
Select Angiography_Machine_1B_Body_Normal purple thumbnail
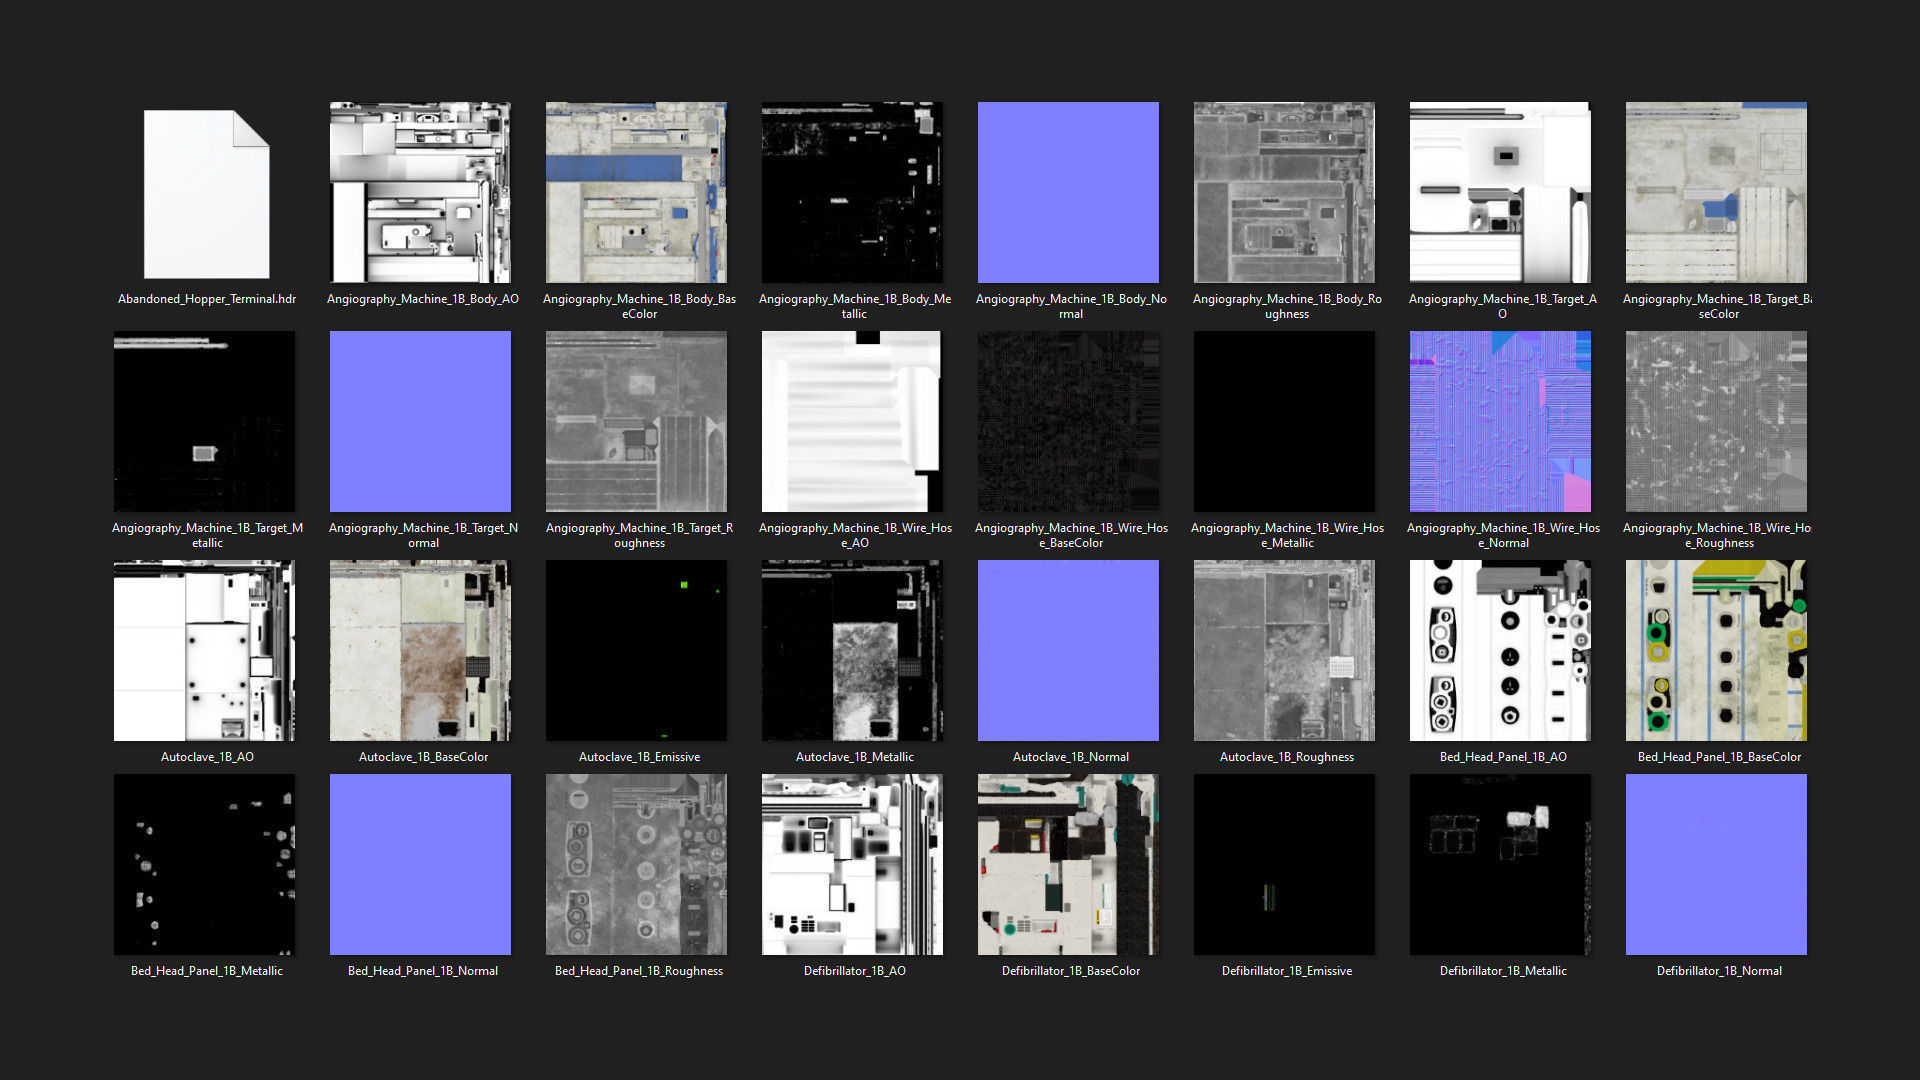tap(1068, 192)
